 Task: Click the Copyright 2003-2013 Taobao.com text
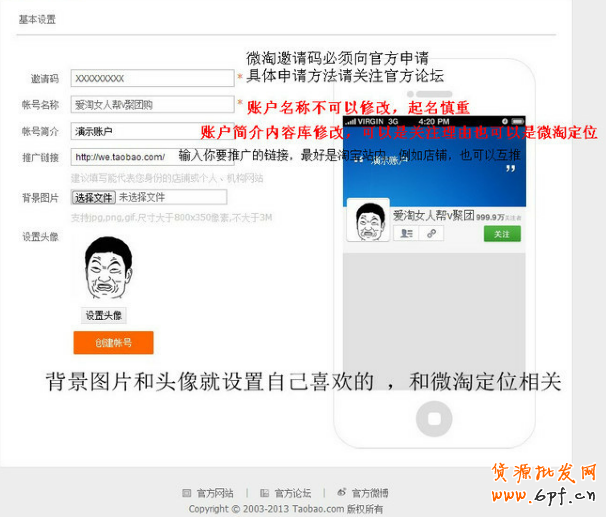coord(286,509)
